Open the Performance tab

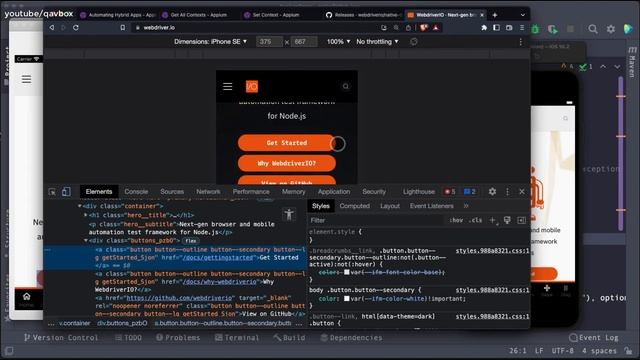(x=251, y=191)
